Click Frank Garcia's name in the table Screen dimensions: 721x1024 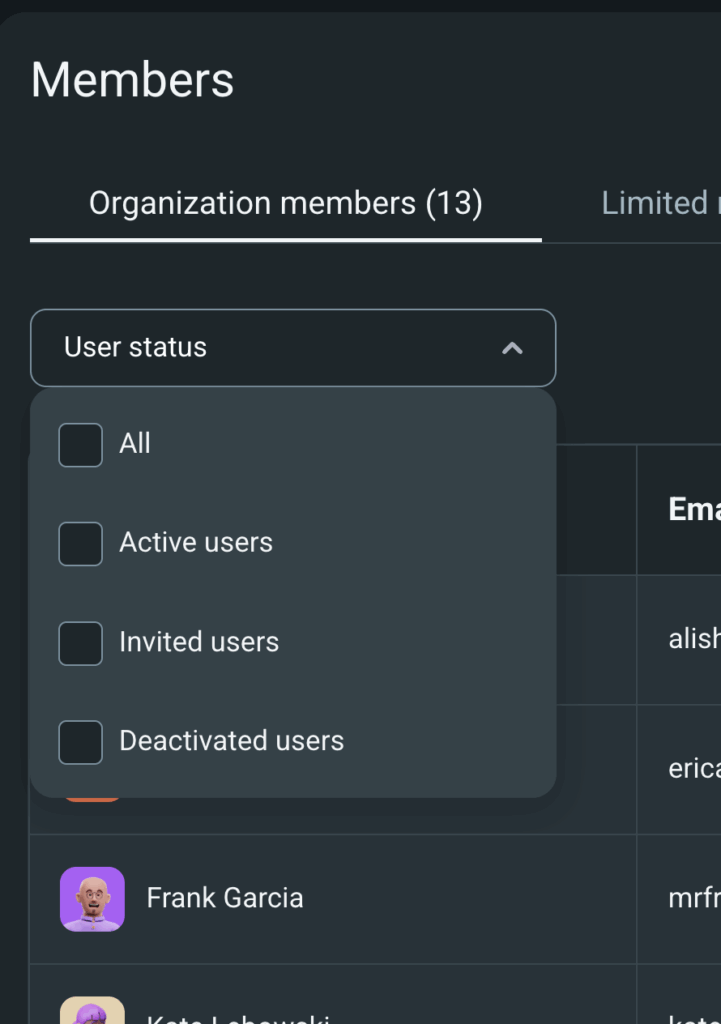pos(224,899)
